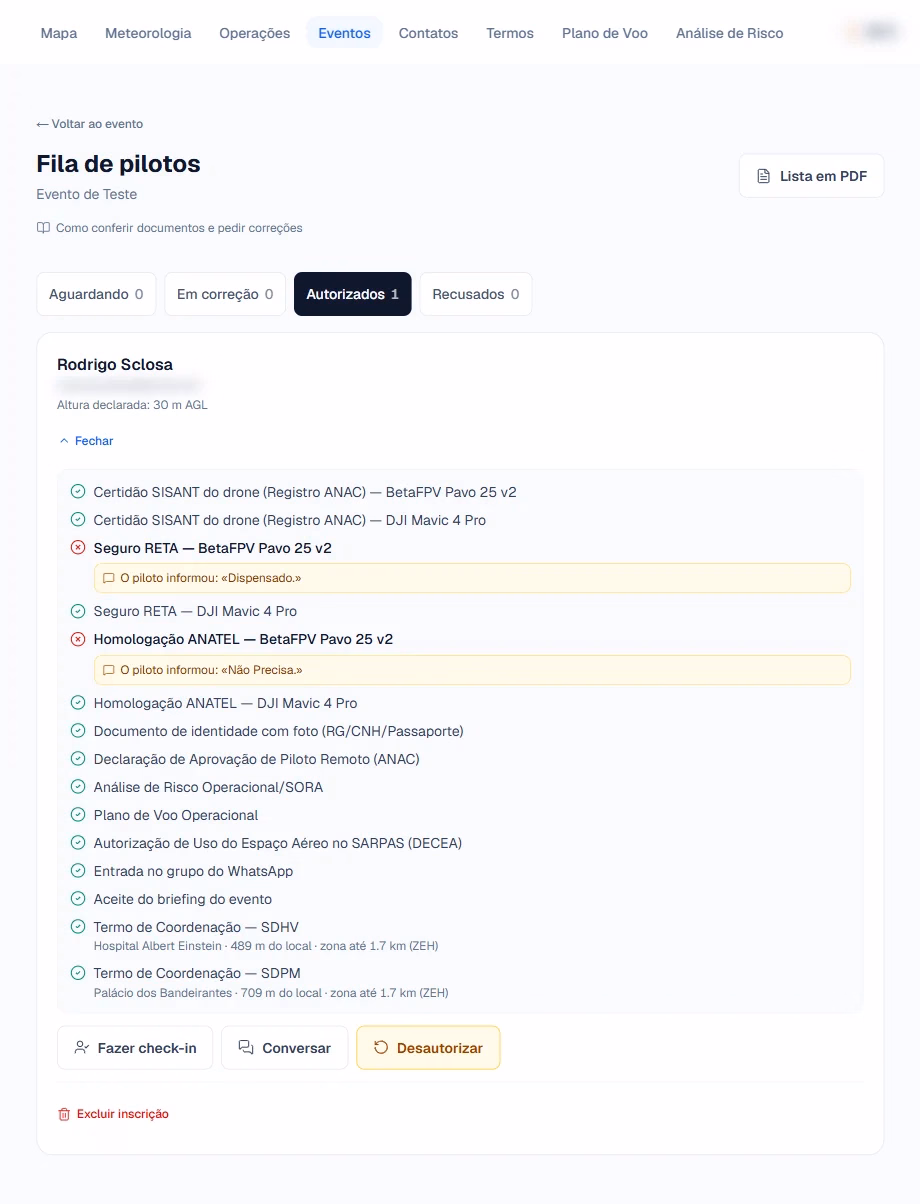The image size is (920, 1204).
Task: Click the Fazer check-in button
Action: tap(135, 1048)
